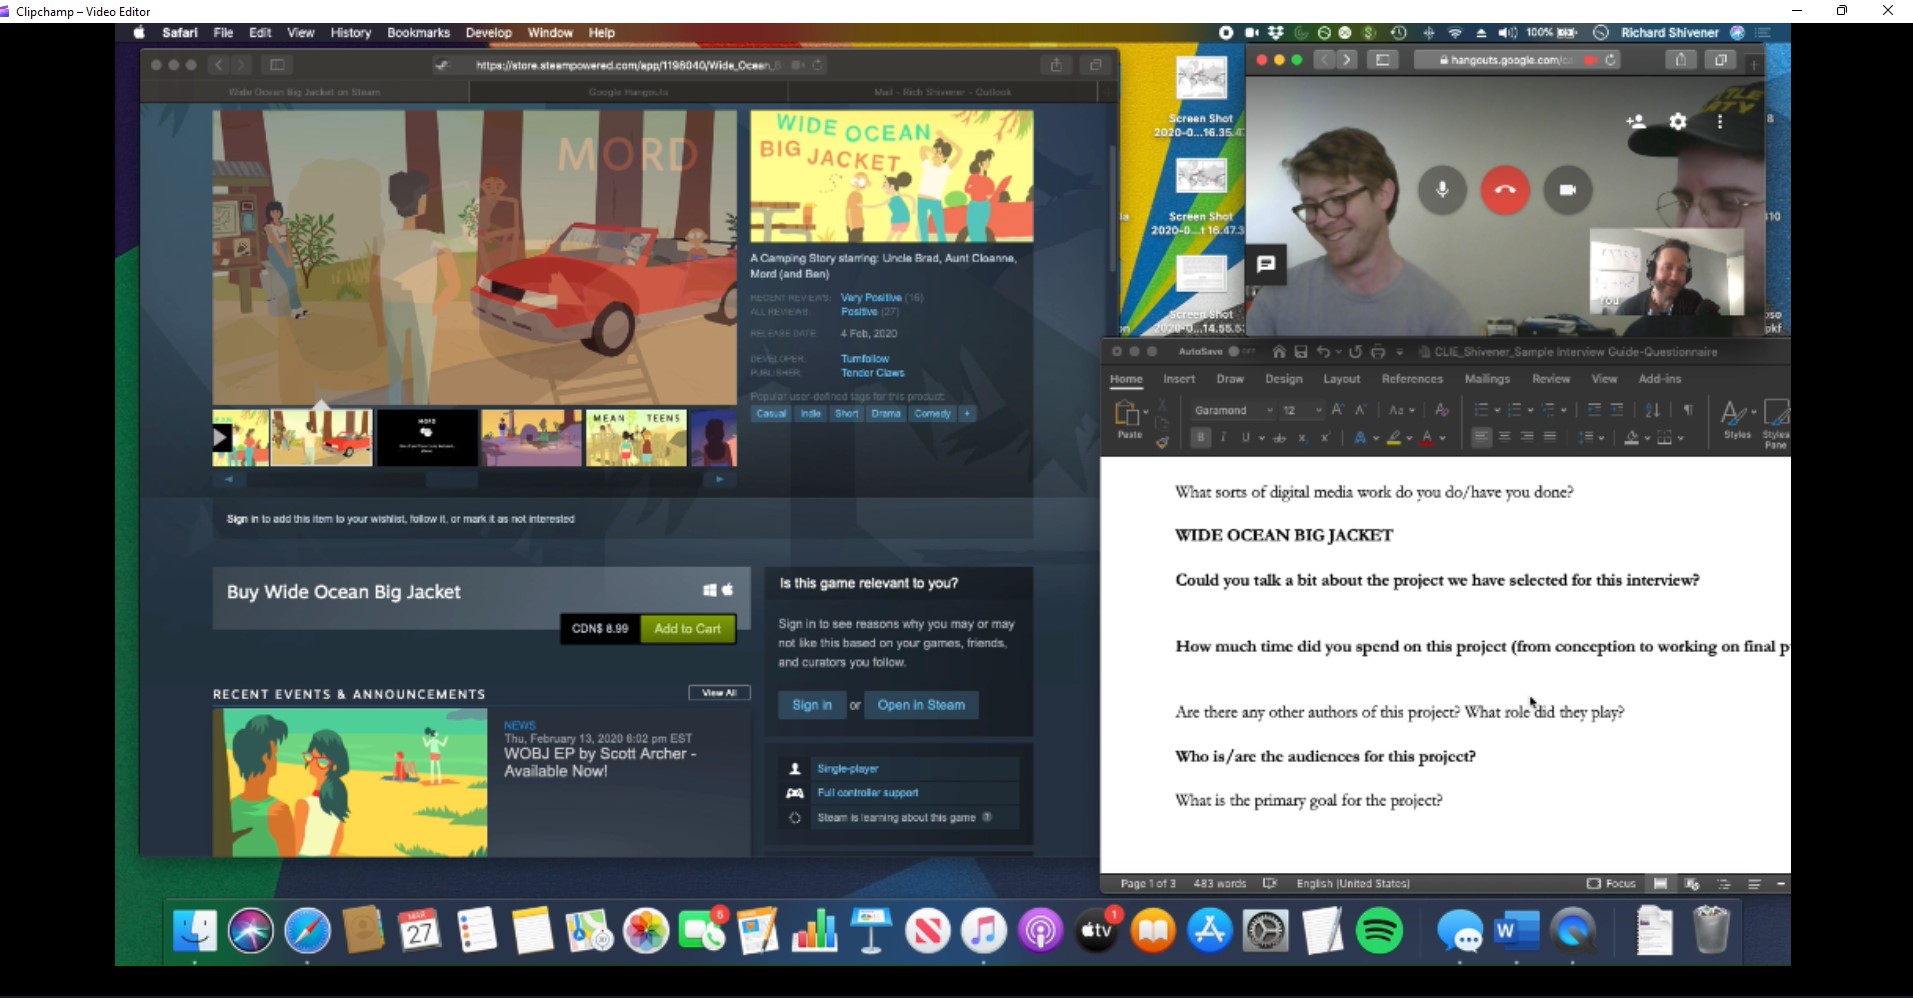The width and height of the screenshot is (1913, 998).
Task: Apply the red font color
Action: pos(1427,437)
